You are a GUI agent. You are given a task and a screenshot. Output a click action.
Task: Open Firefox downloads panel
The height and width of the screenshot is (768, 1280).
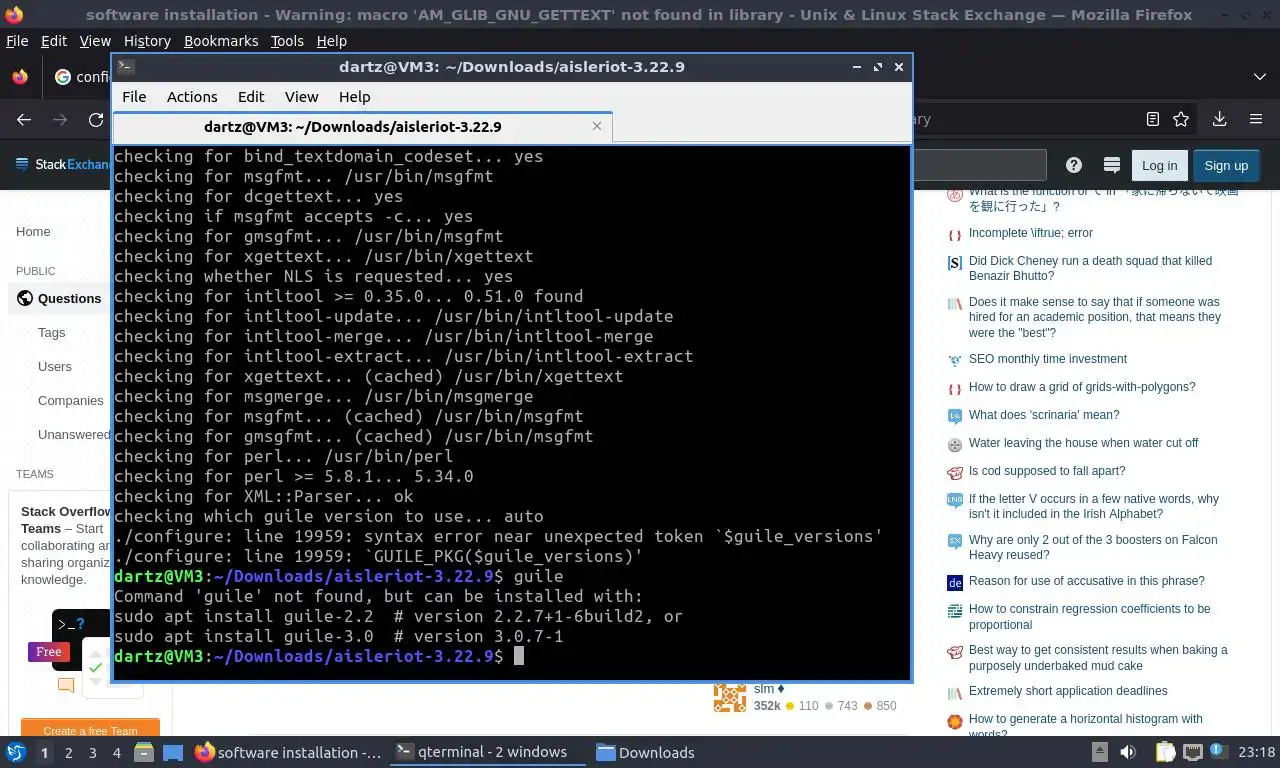point(1219,119)
